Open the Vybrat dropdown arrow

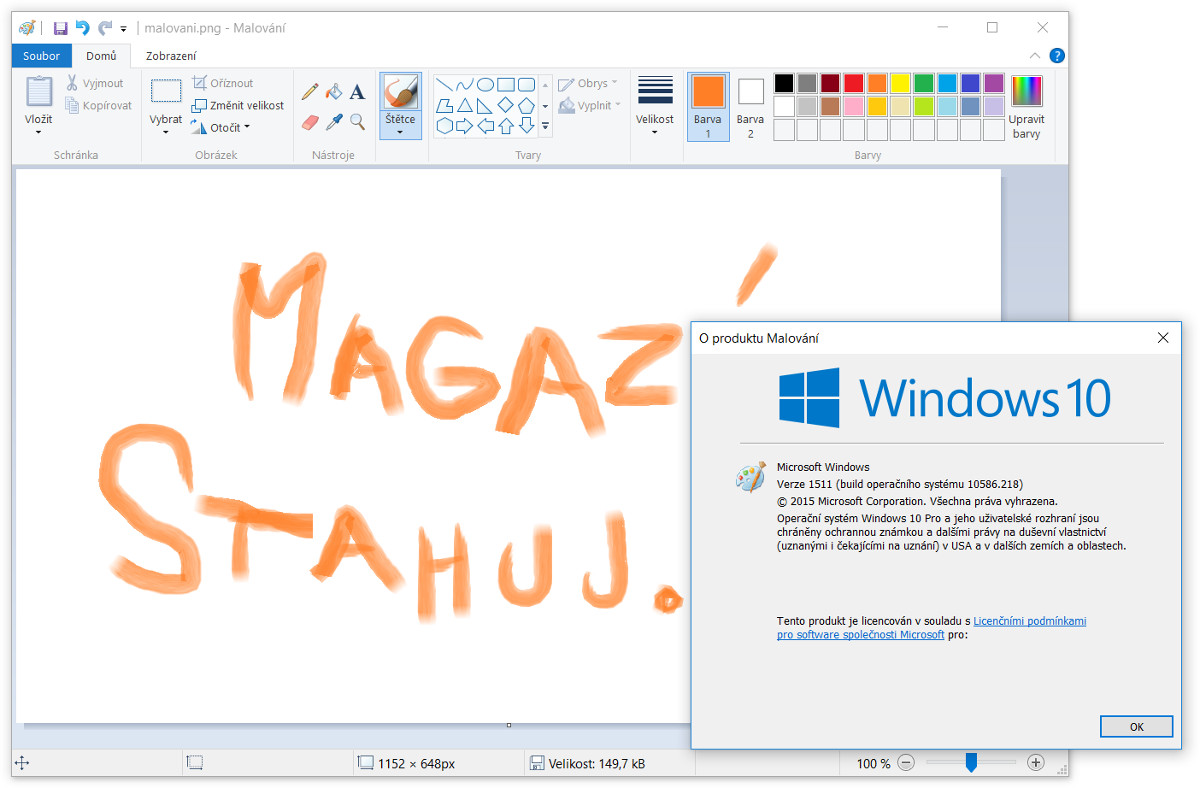pos(166,131)
